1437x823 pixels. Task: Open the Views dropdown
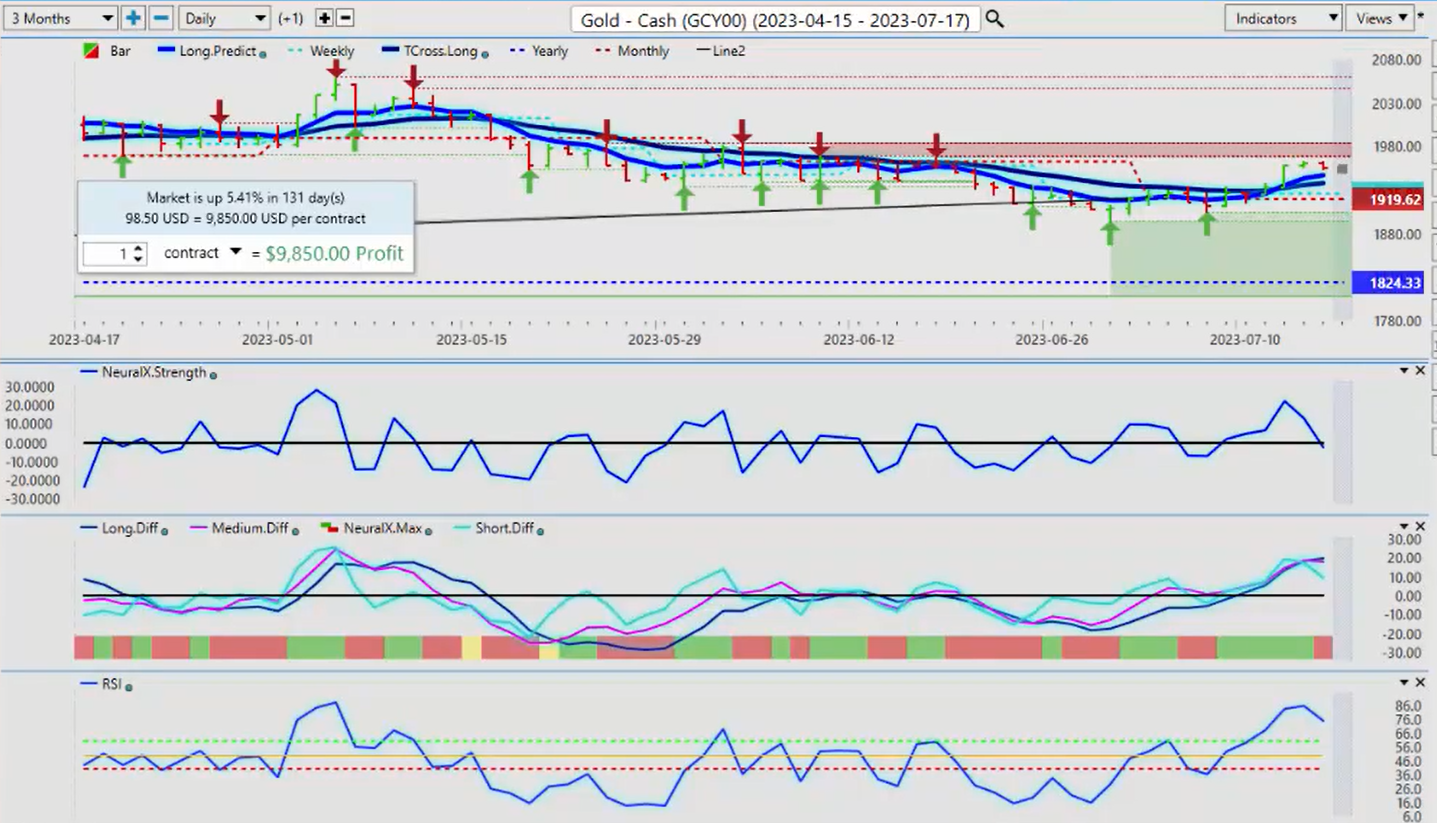[x=1379, y=18]
